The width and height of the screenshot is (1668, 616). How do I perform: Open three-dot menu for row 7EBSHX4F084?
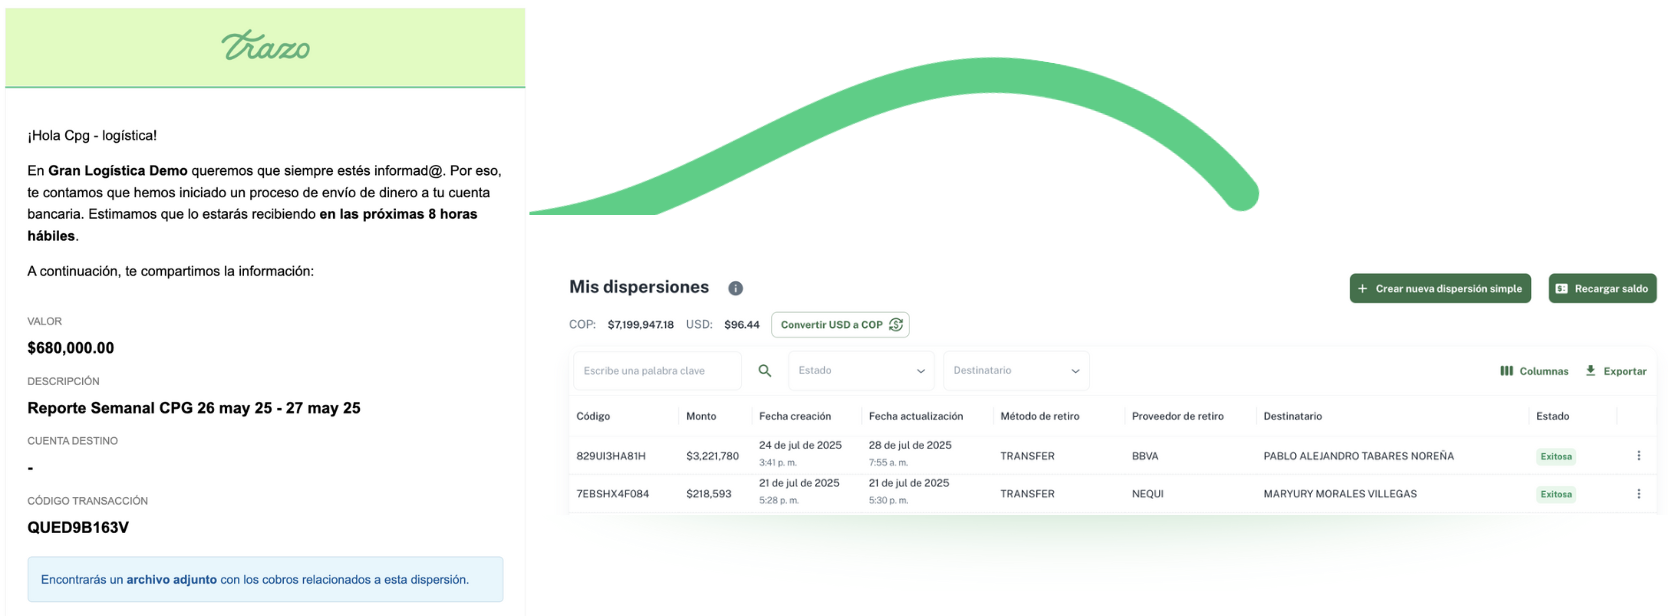(1638, 494)
